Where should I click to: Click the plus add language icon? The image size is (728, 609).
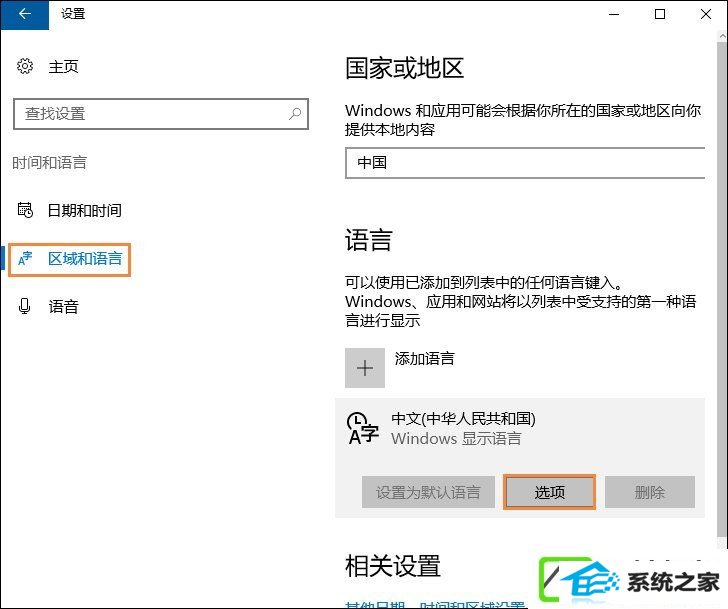tap(365, 368)
